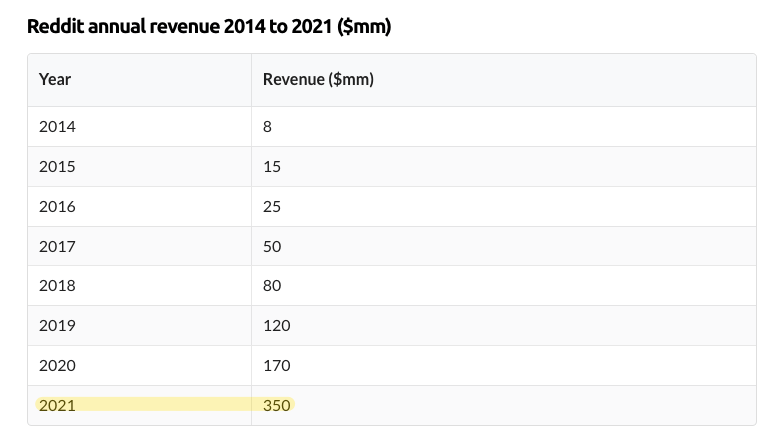
Task: Select the 2018 year cell
Action: coord(57,285)
